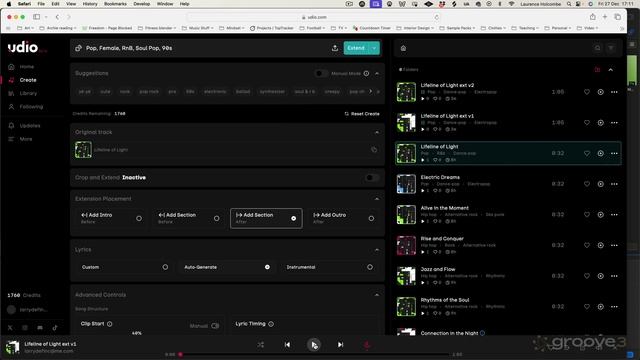Click the Extend button

[x=356, y=48]
